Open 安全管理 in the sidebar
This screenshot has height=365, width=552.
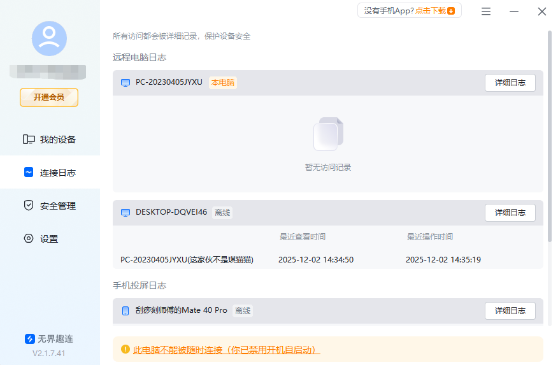tap(50, 206)
